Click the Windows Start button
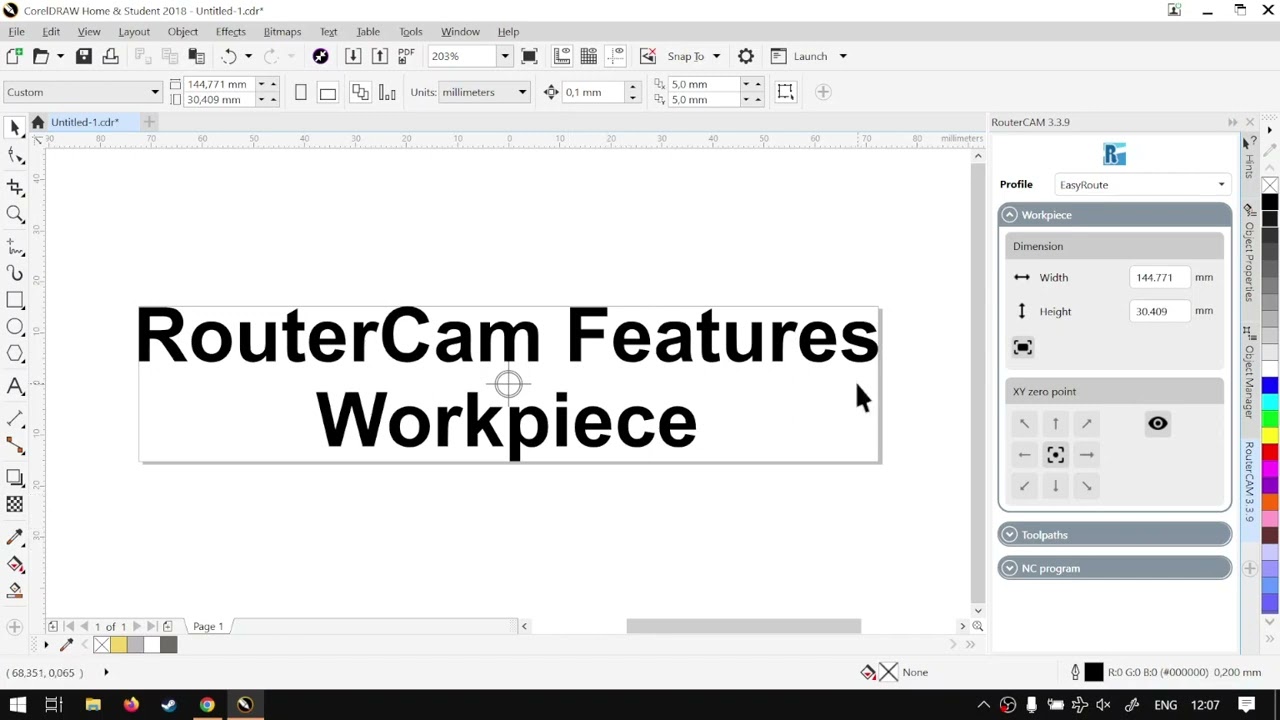 tap(17, 705)
